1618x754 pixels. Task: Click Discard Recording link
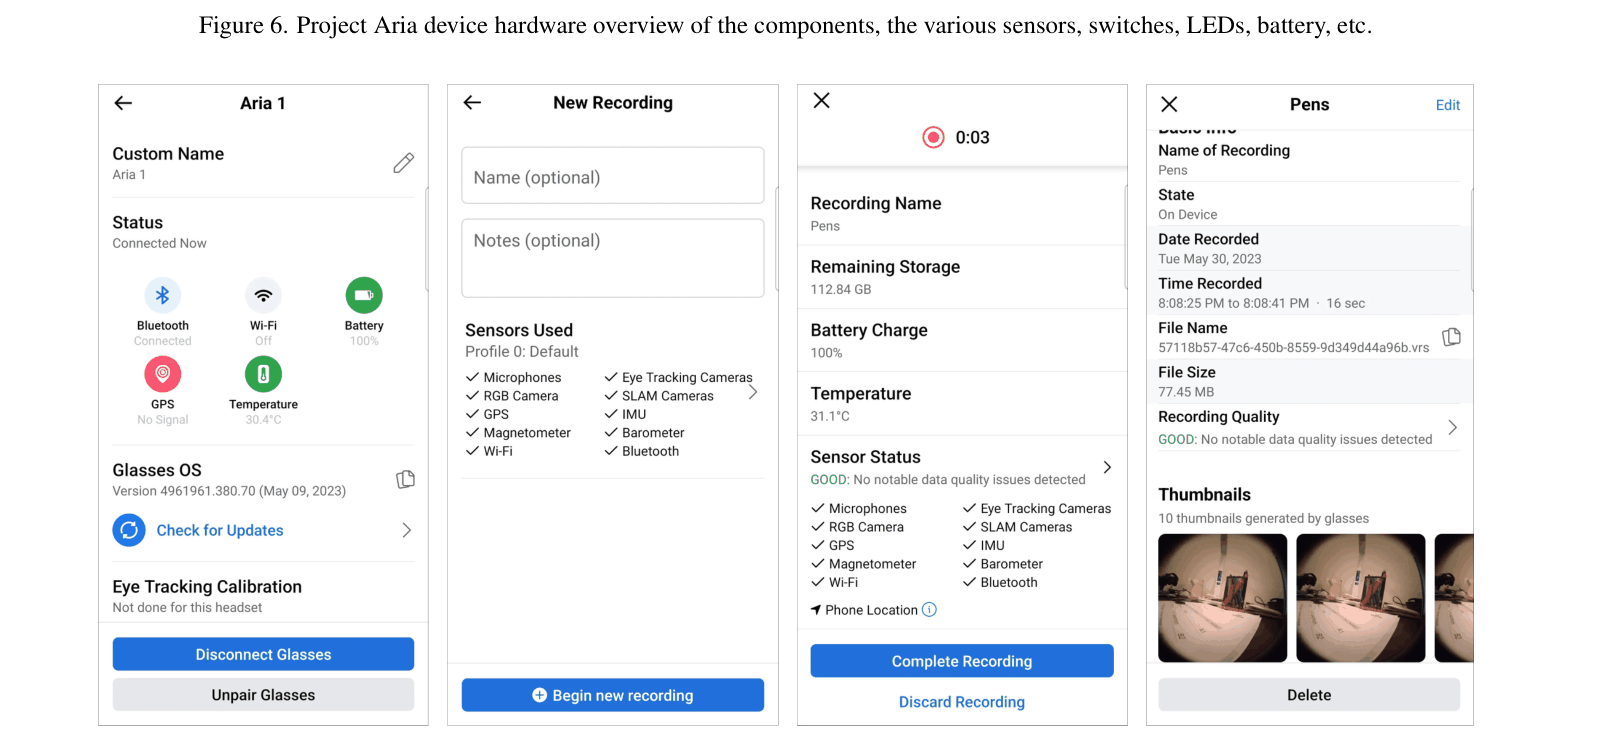pyautogui.click(x=961, y=702)
